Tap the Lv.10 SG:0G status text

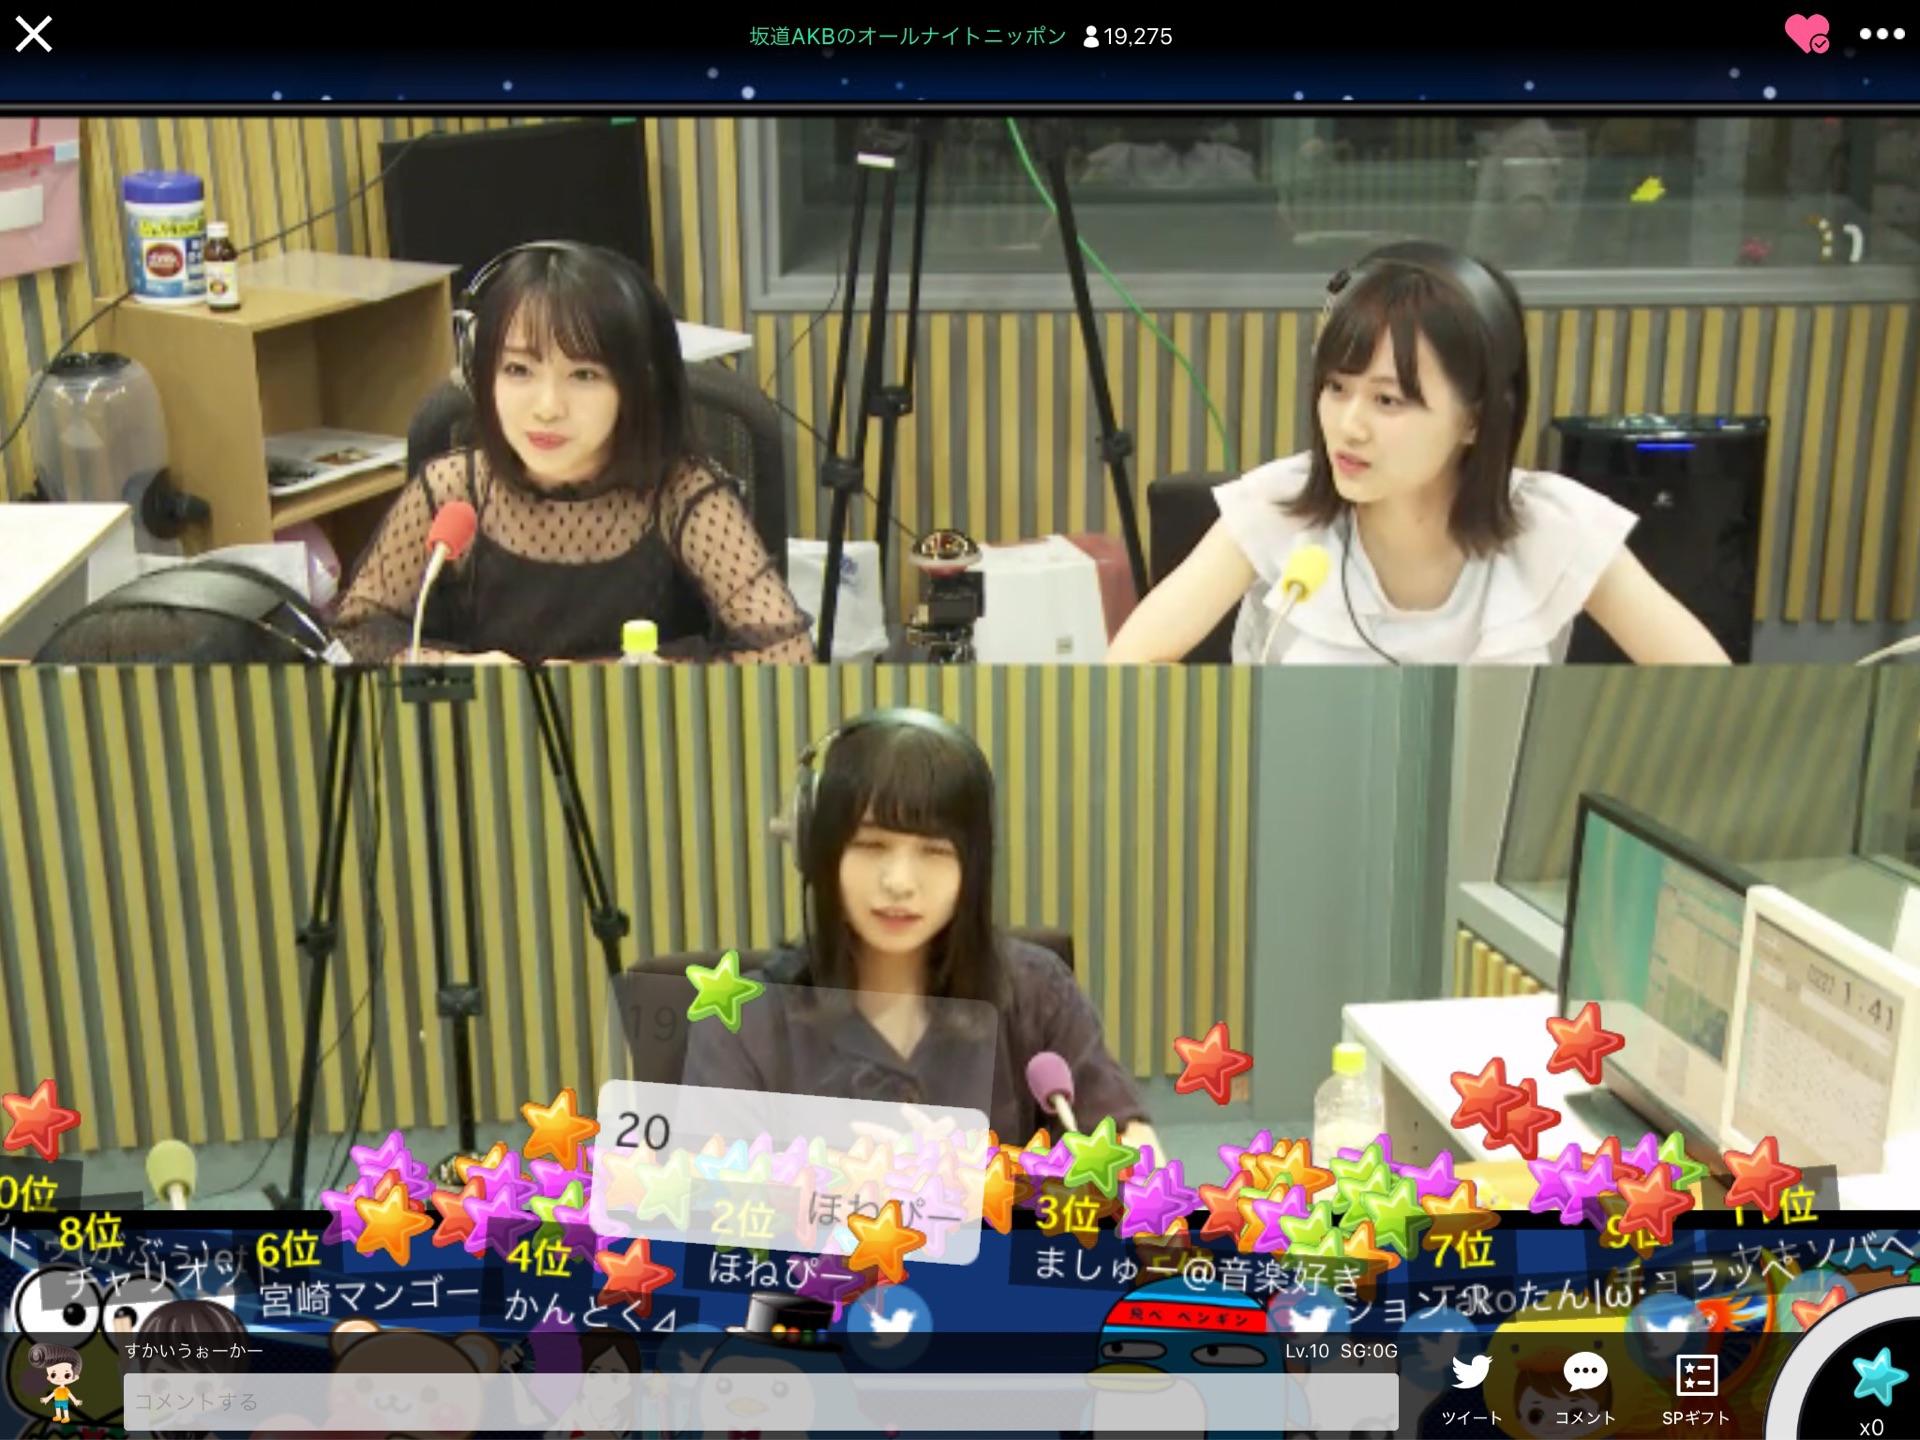click(x=1341, y=1351)
